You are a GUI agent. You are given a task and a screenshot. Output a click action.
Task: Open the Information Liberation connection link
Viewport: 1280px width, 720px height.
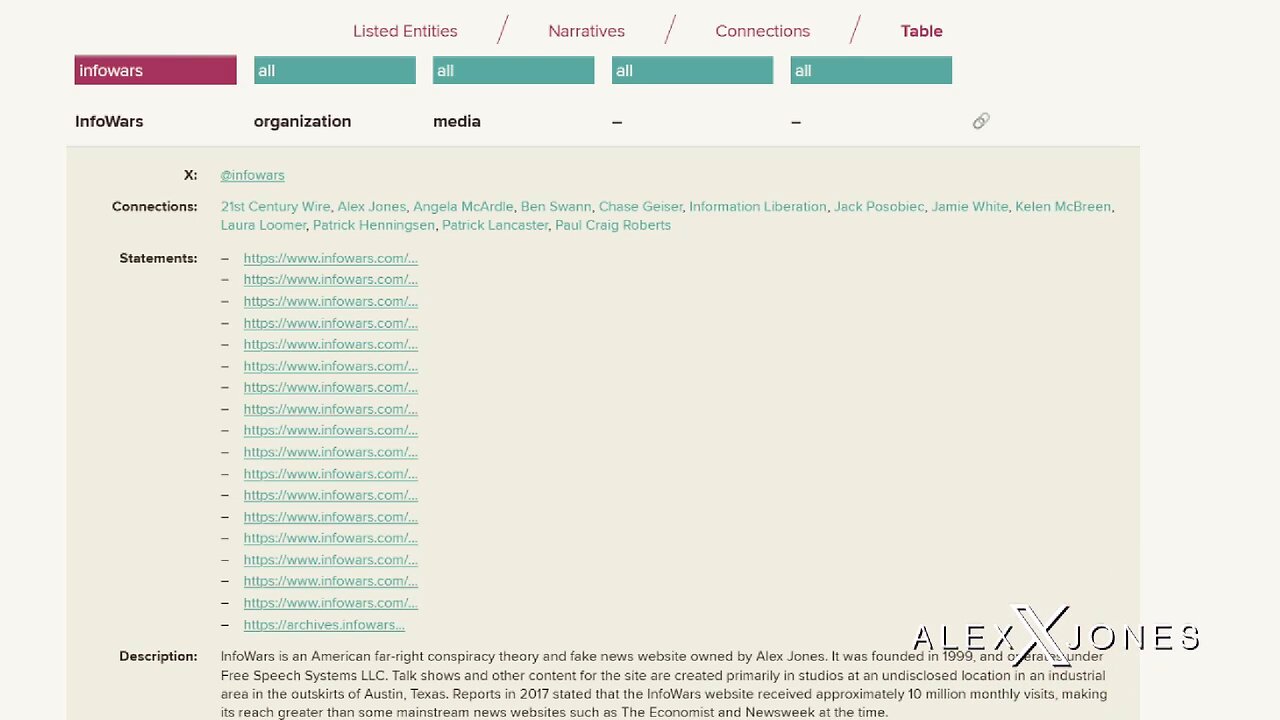(757, 207)
